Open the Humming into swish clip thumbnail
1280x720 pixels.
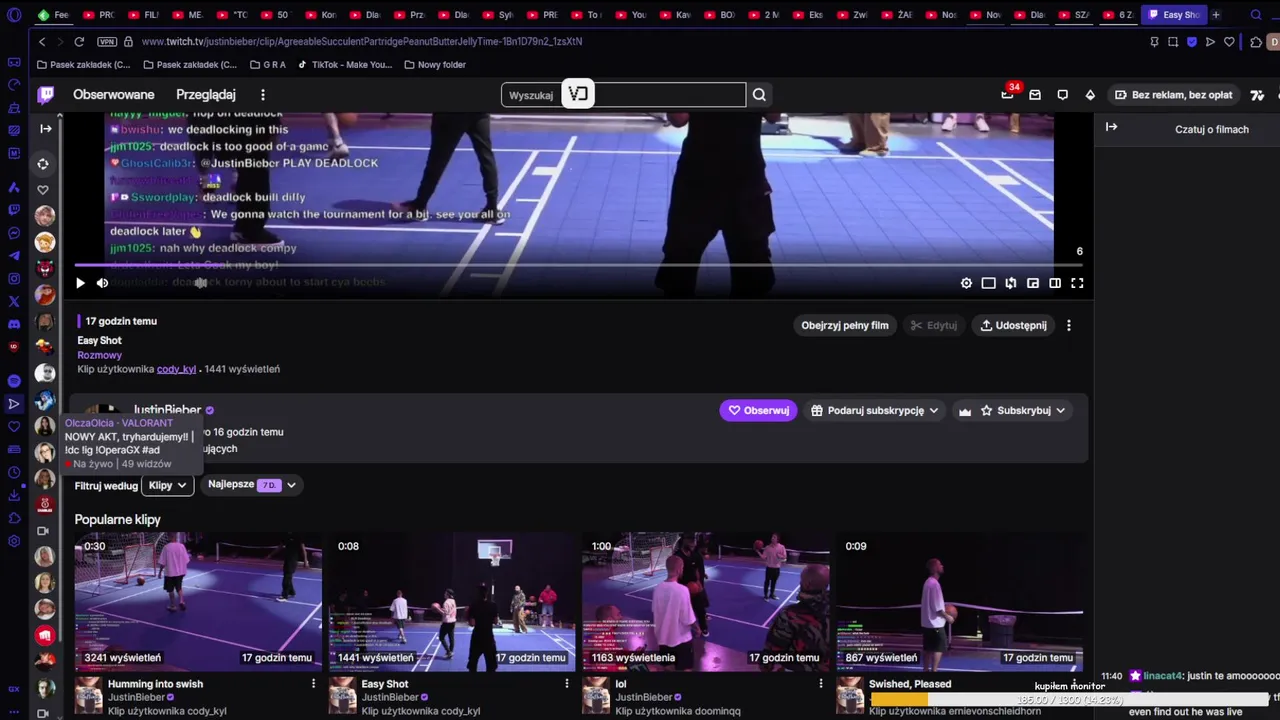pyautogui.click(x=198, y=603)
